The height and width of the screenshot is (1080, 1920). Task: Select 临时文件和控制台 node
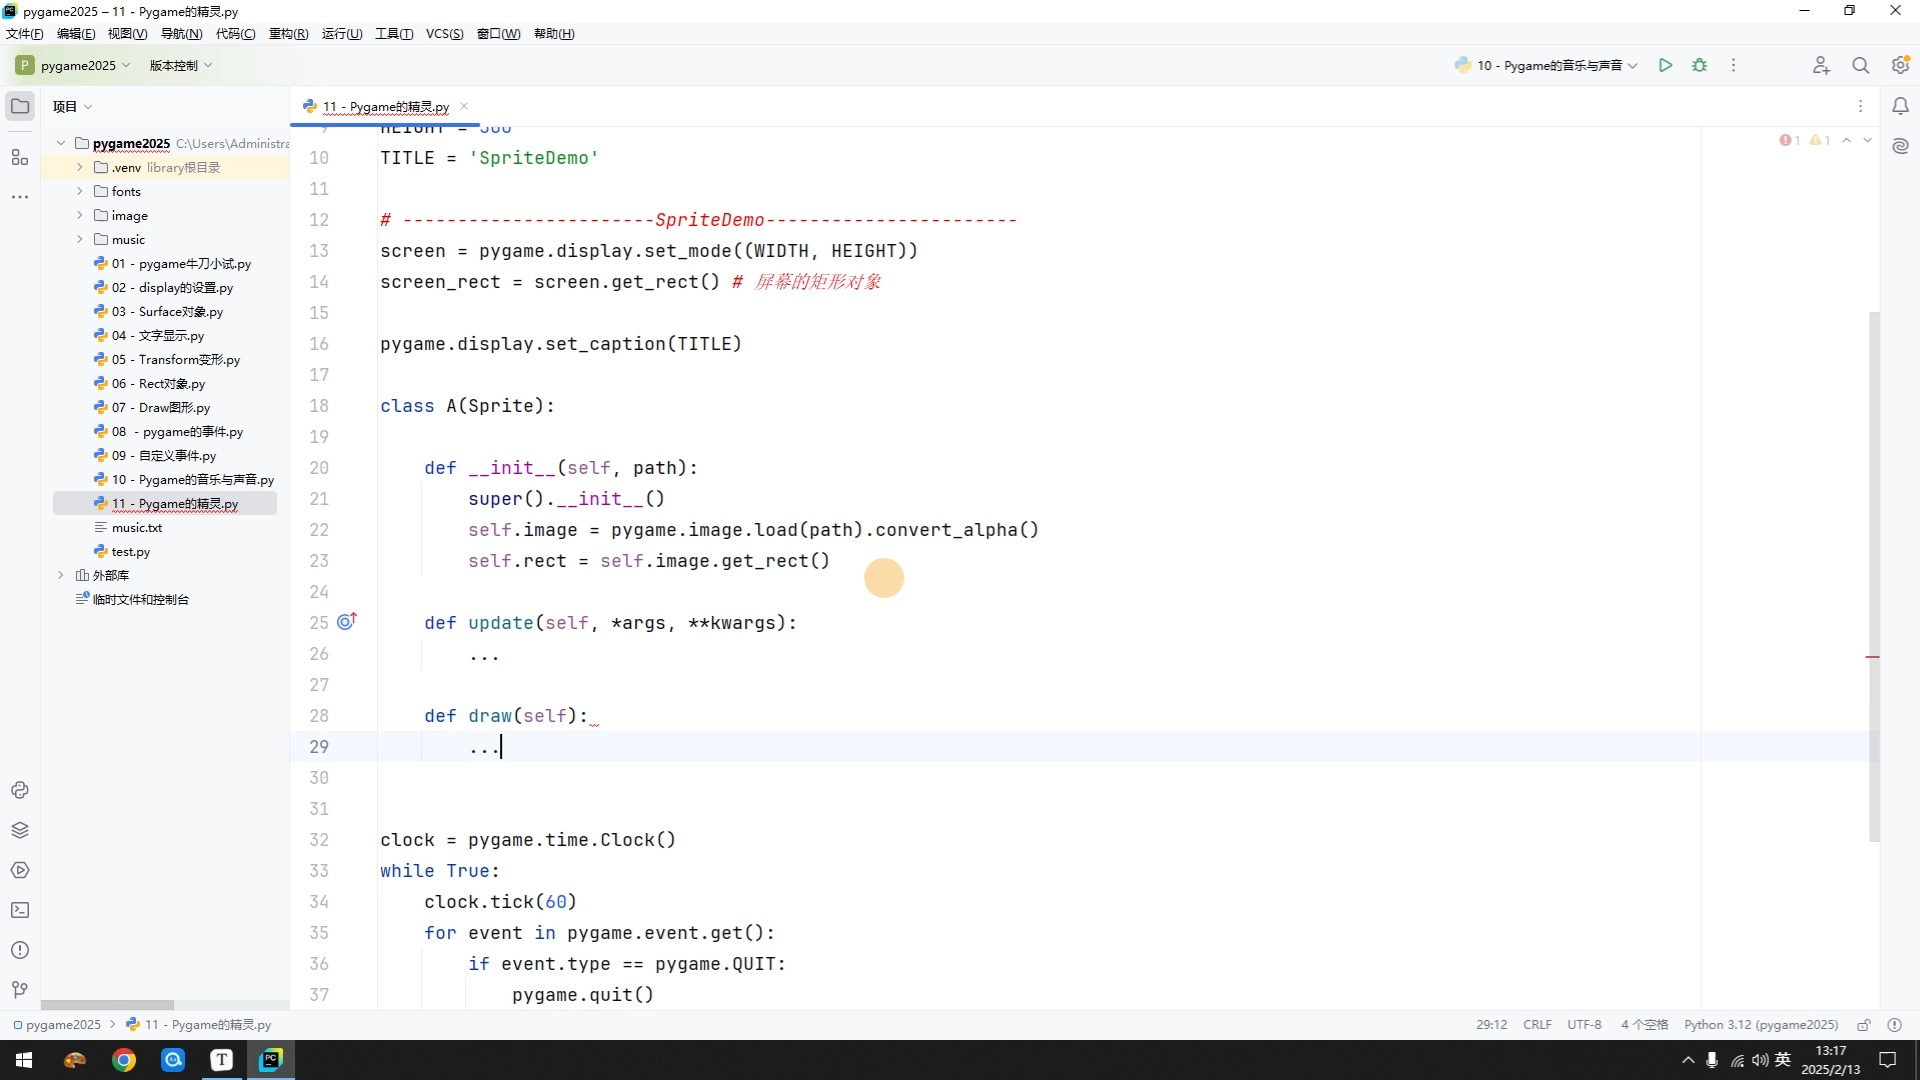tap(140, 599)
